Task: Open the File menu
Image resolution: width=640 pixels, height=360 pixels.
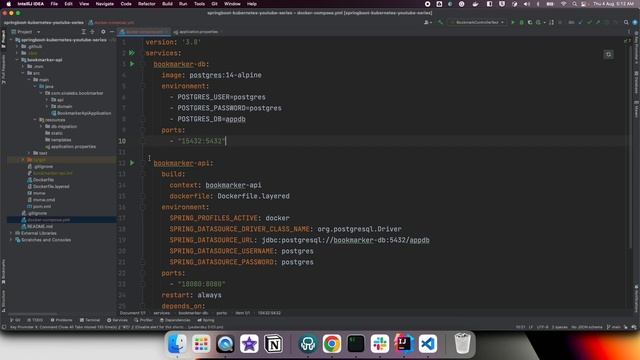Action: 54,4
